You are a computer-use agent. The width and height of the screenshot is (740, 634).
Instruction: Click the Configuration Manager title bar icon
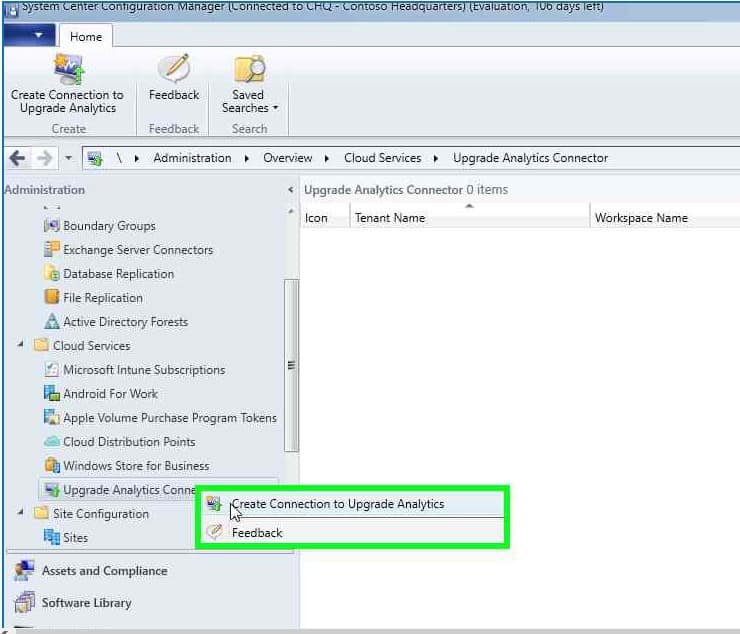(11, 9)
